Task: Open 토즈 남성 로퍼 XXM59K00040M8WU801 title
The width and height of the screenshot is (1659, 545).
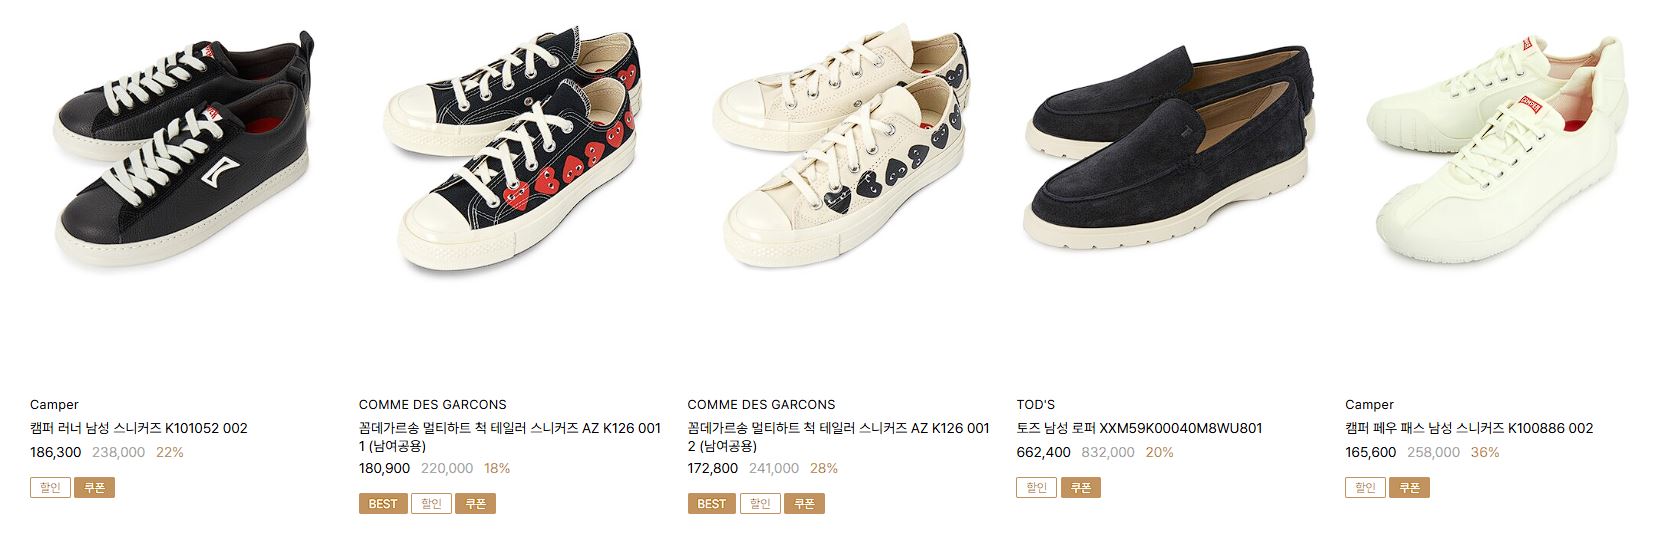Action: coord(1140,428)
